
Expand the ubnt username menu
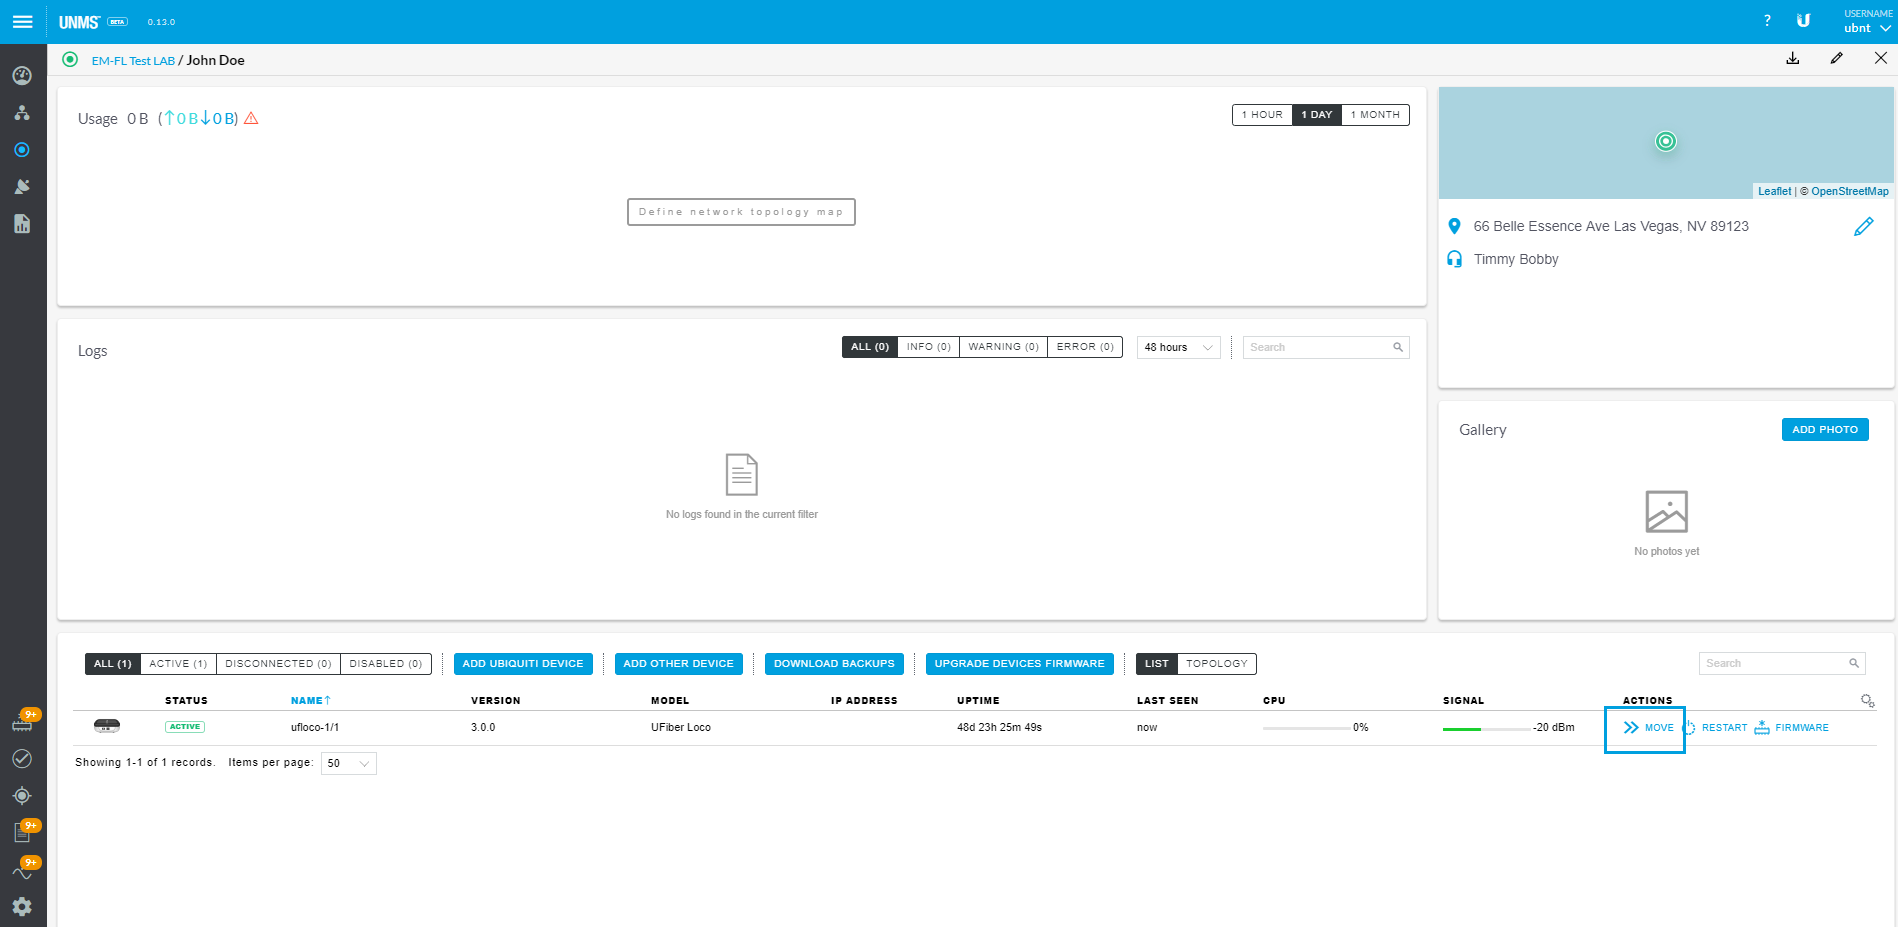coord(1866,28)
